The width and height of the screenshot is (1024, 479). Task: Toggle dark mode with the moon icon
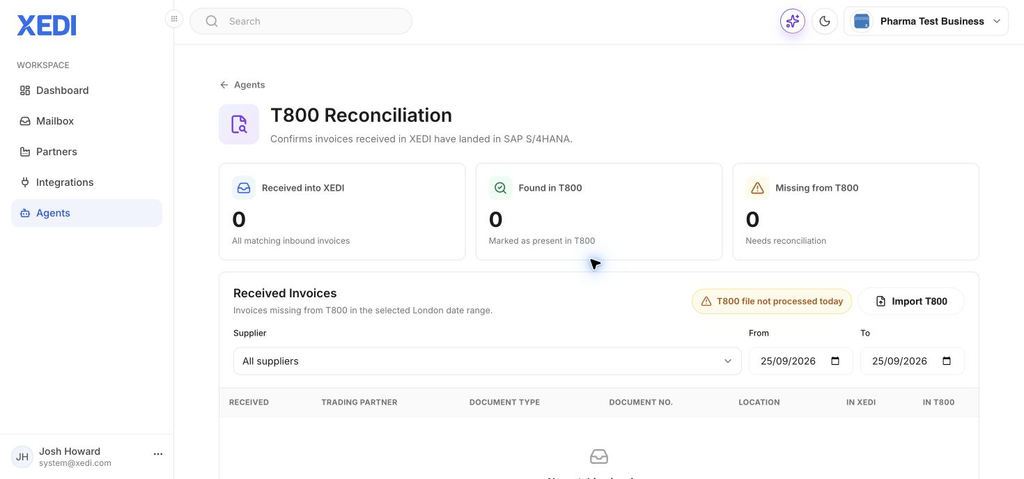click(825, 22)
